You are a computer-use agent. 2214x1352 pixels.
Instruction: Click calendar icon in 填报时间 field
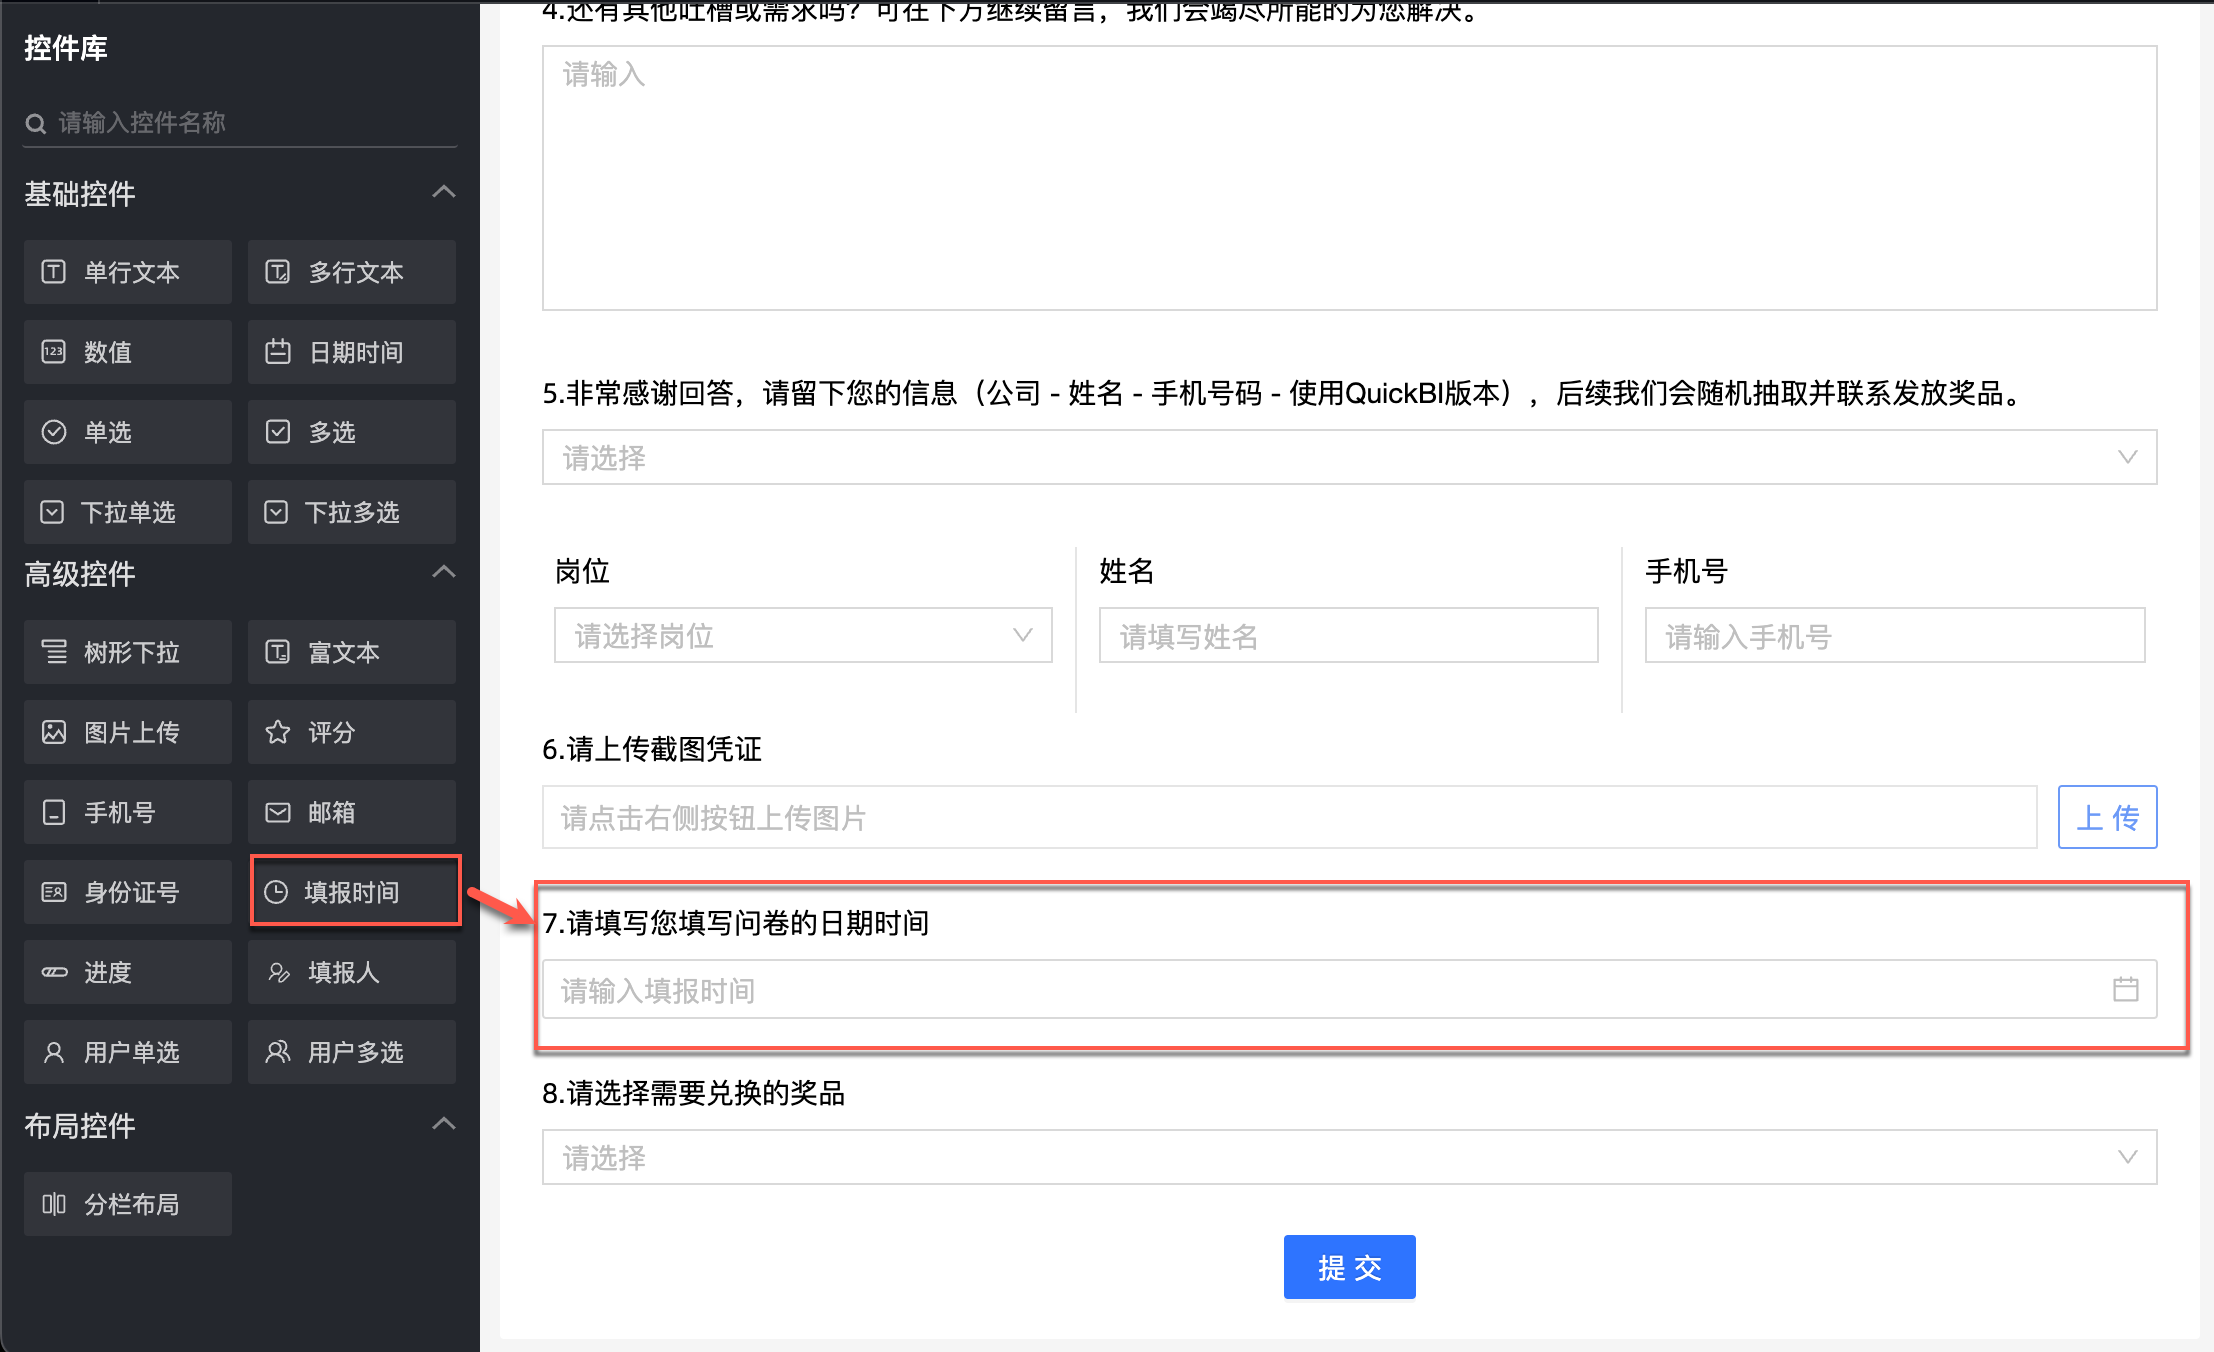pos(2125,989)
